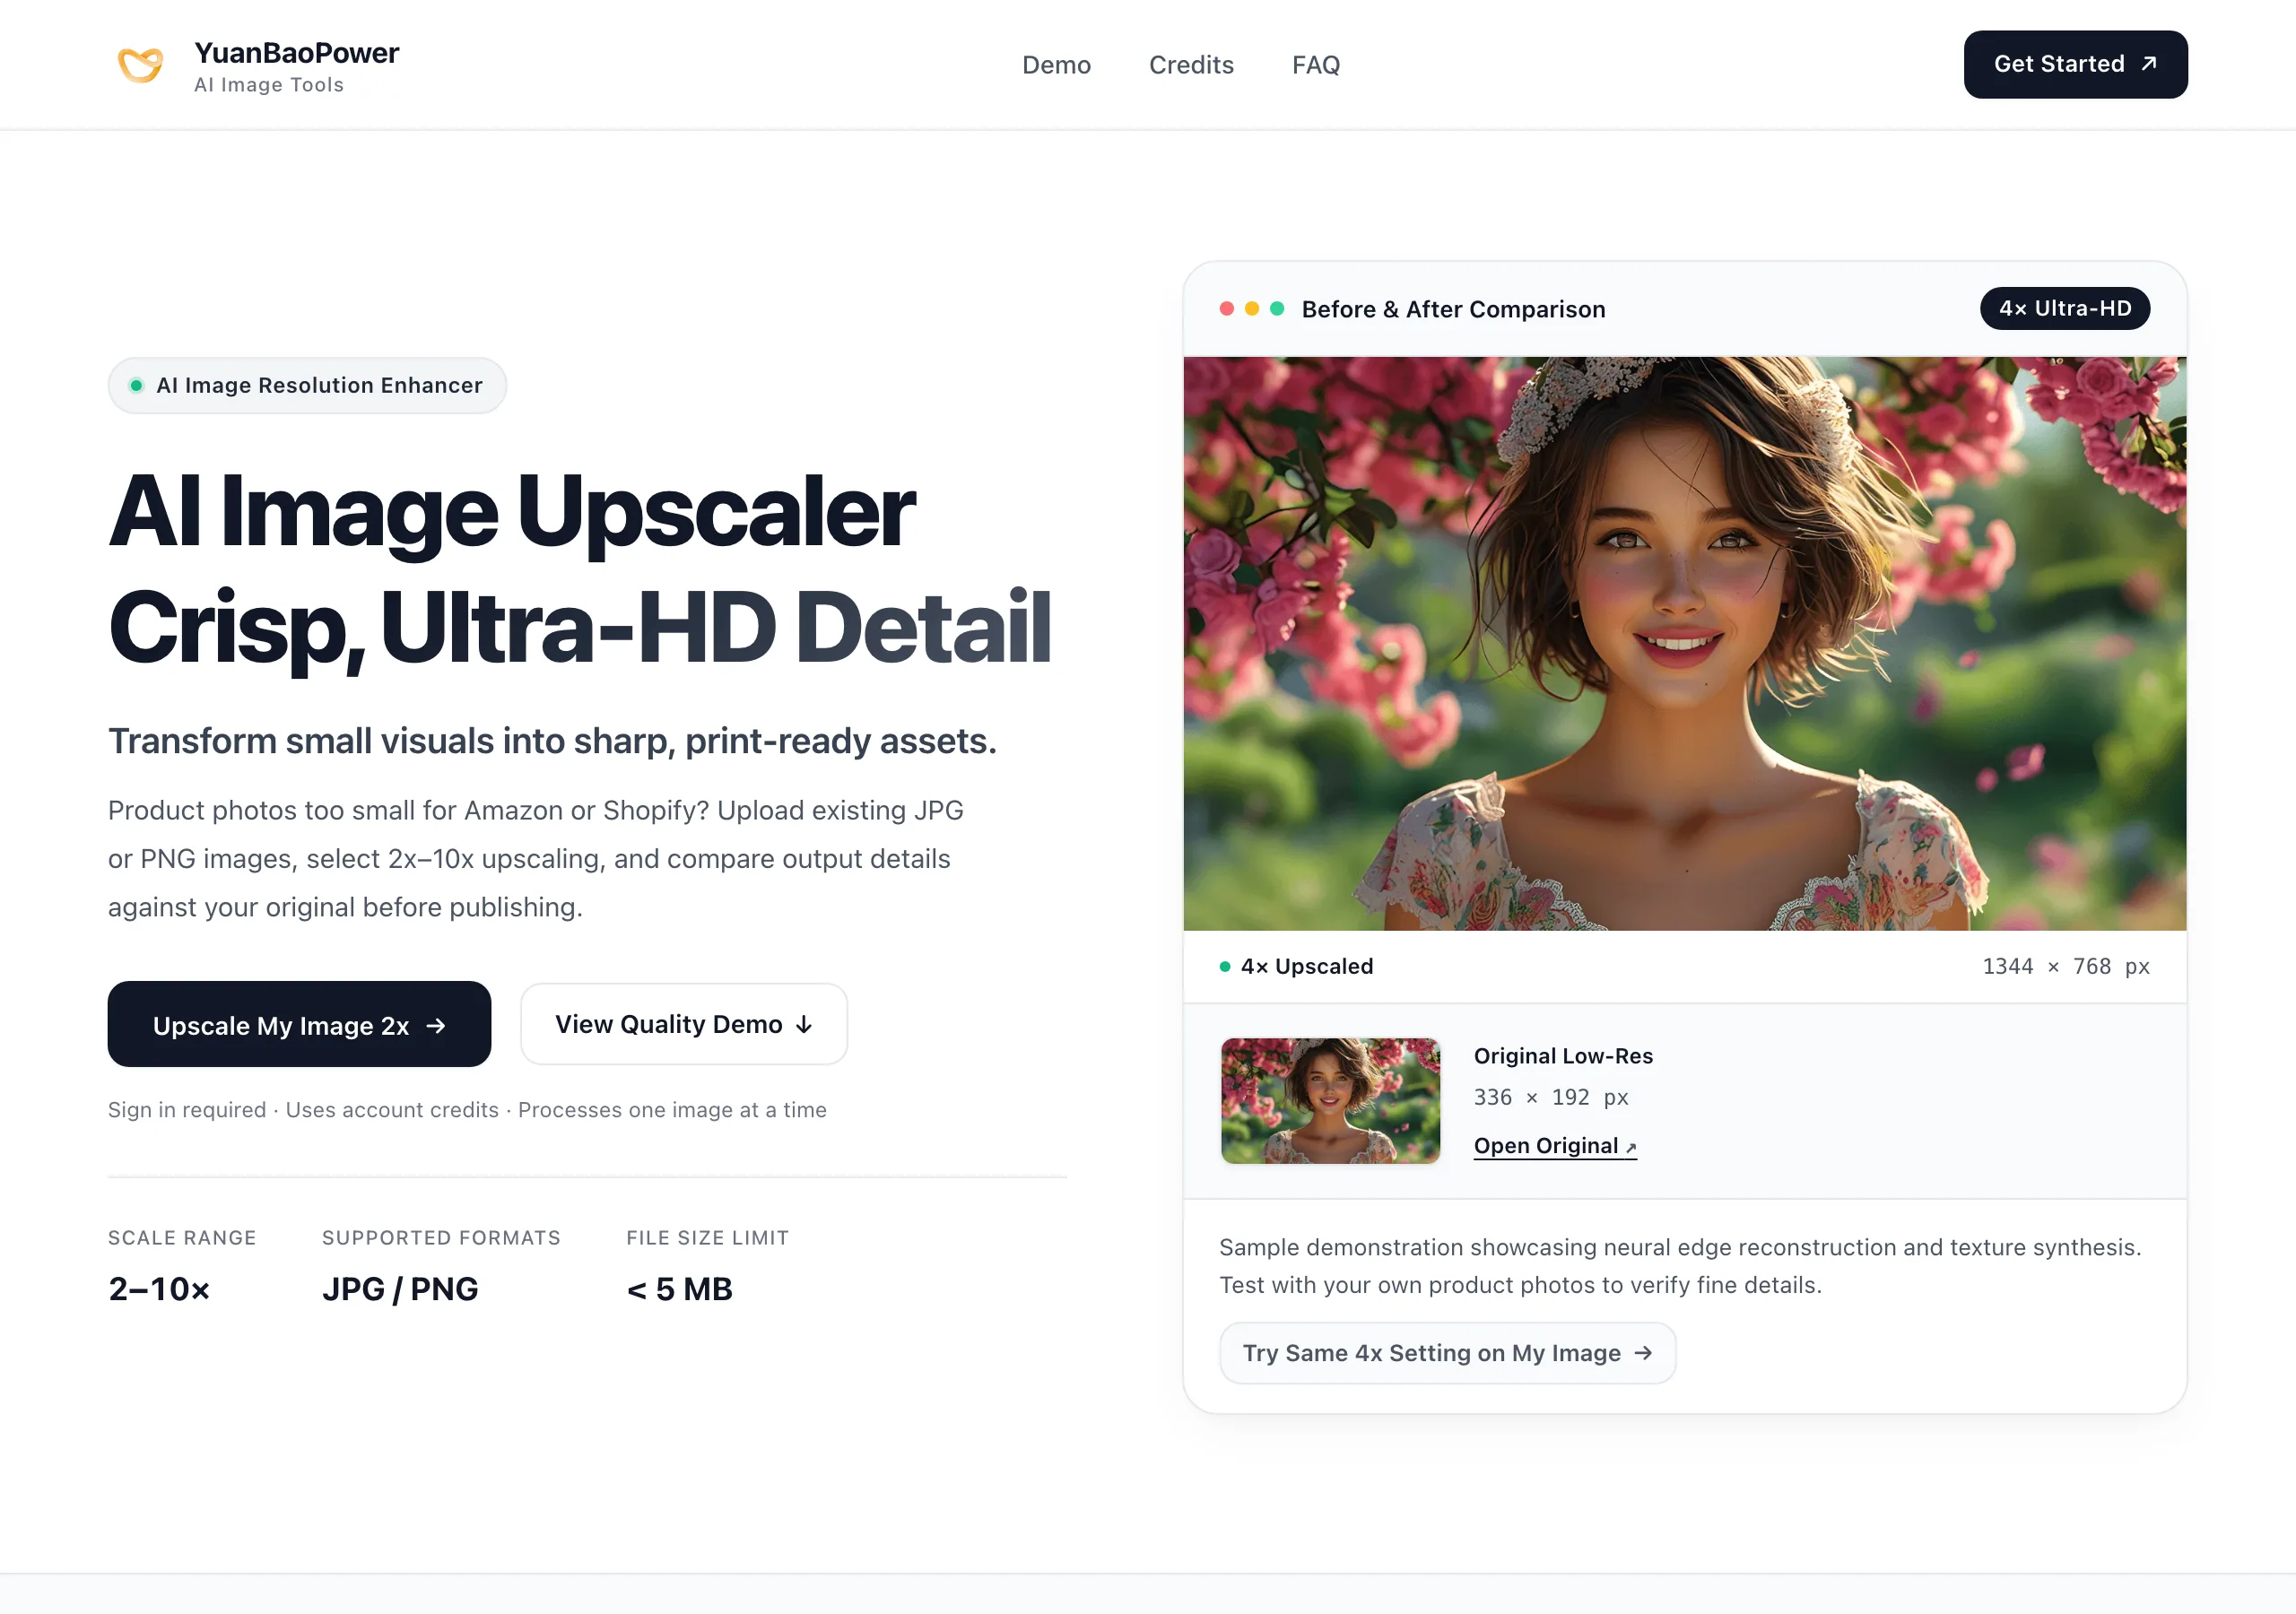This screenshot has height=1614, width=2296.
Task: Click the View Quality Demo button
Action: pyautogui.click(x=684, y=1024)
